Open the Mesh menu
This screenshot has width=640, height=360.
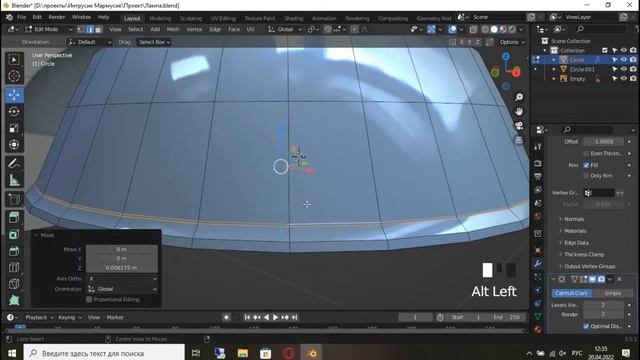[x=173, y=29]
